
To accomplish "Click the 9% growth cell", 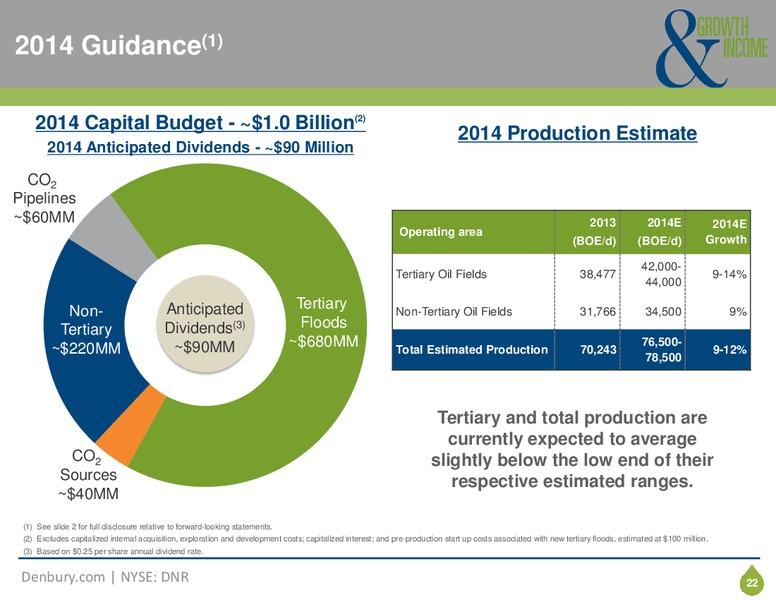I will (737, 311).
